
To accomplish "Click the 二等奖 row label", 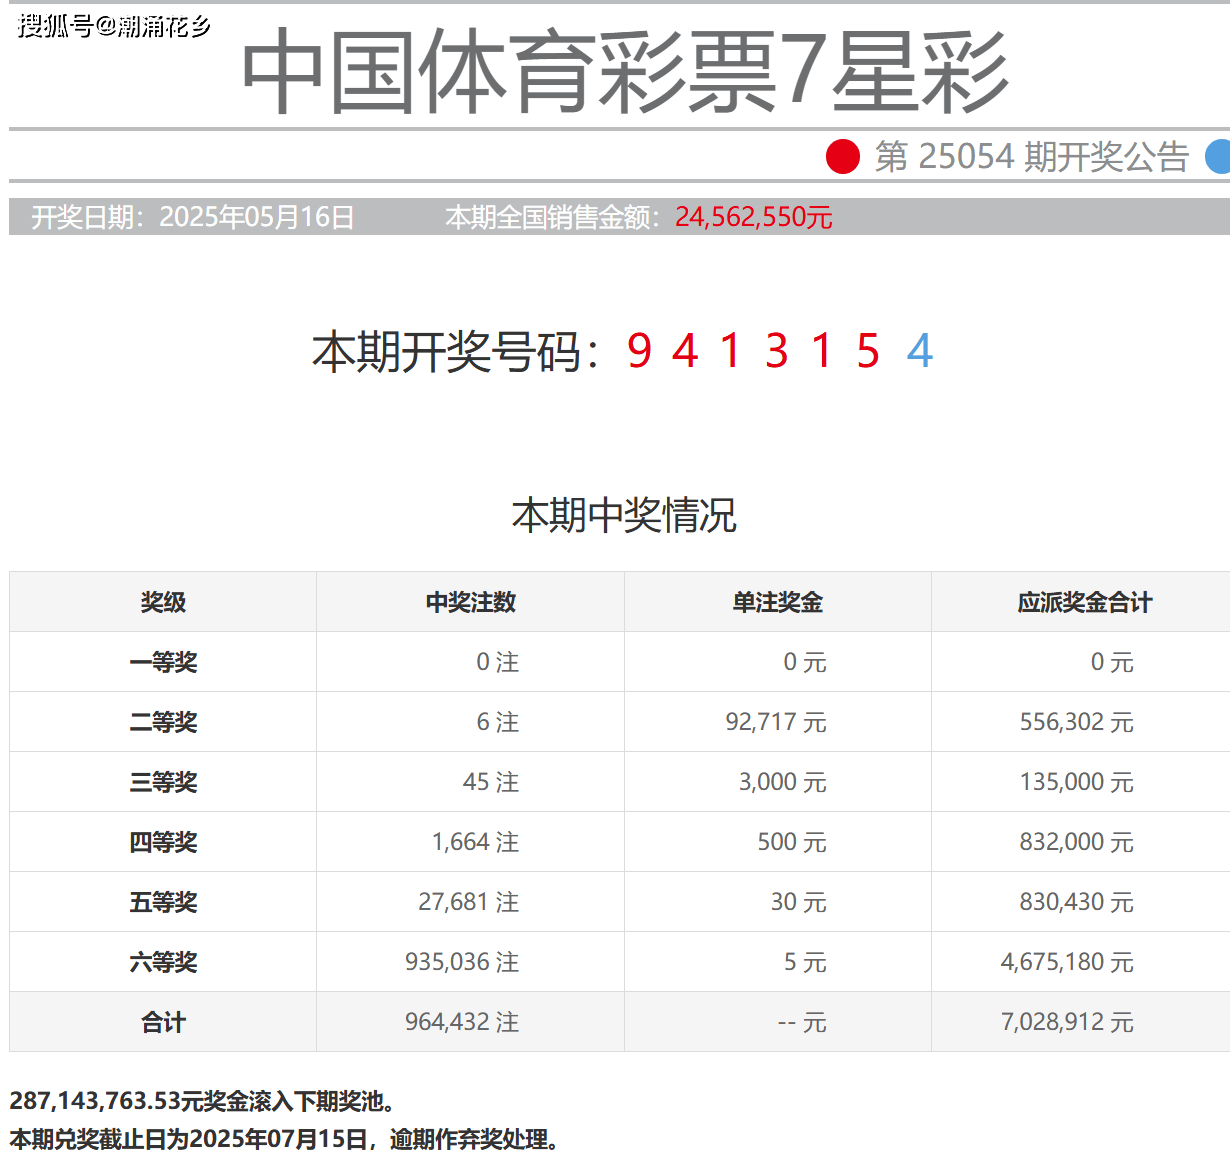I will [x=163, y=722].
